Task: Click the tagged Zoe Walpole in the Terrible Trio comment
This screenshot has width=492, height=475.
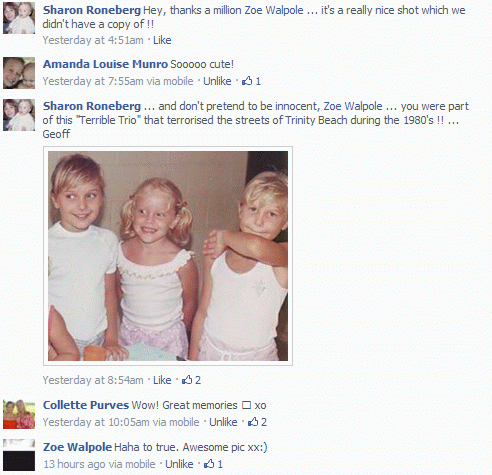Action: coord(353,106)
